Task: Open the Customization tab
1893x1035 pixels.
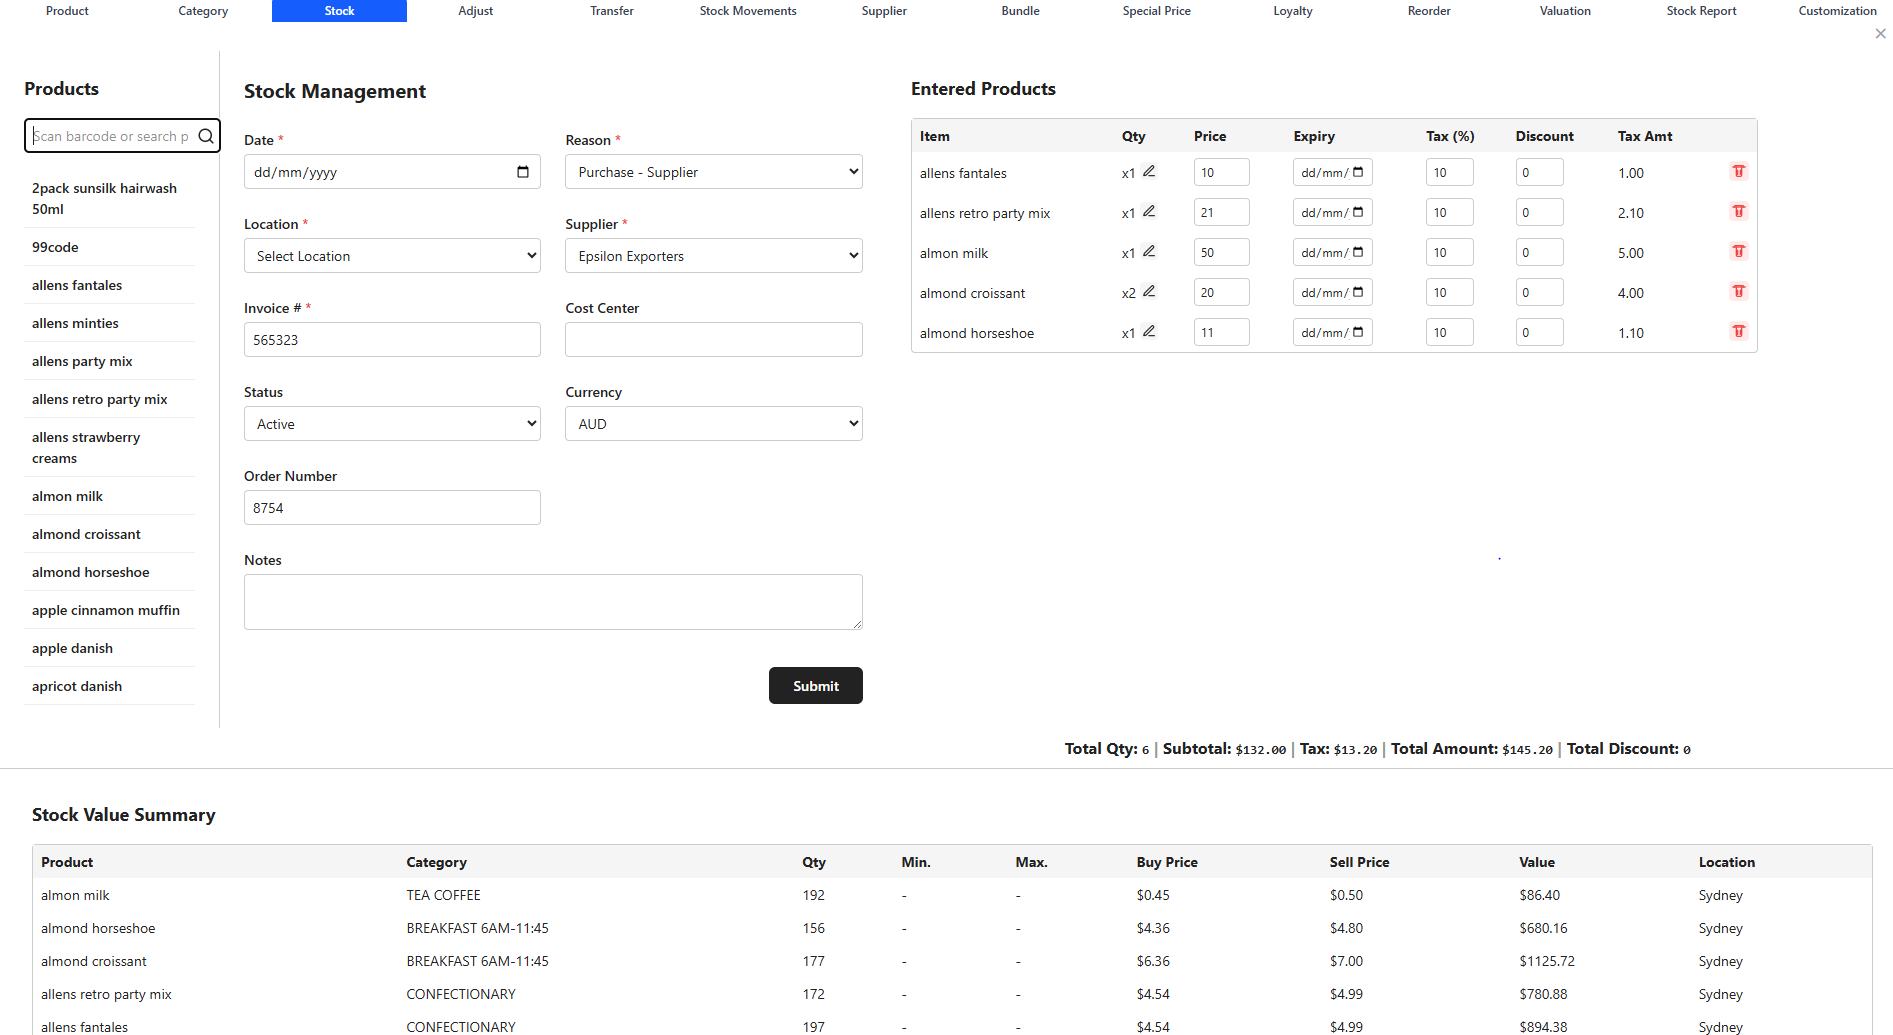Action: tap(1837, 11)
